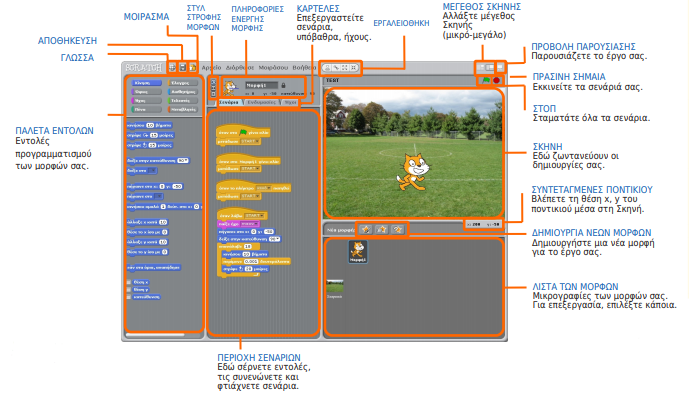
Task: Get a surprise sprite button
Action: 398,229
